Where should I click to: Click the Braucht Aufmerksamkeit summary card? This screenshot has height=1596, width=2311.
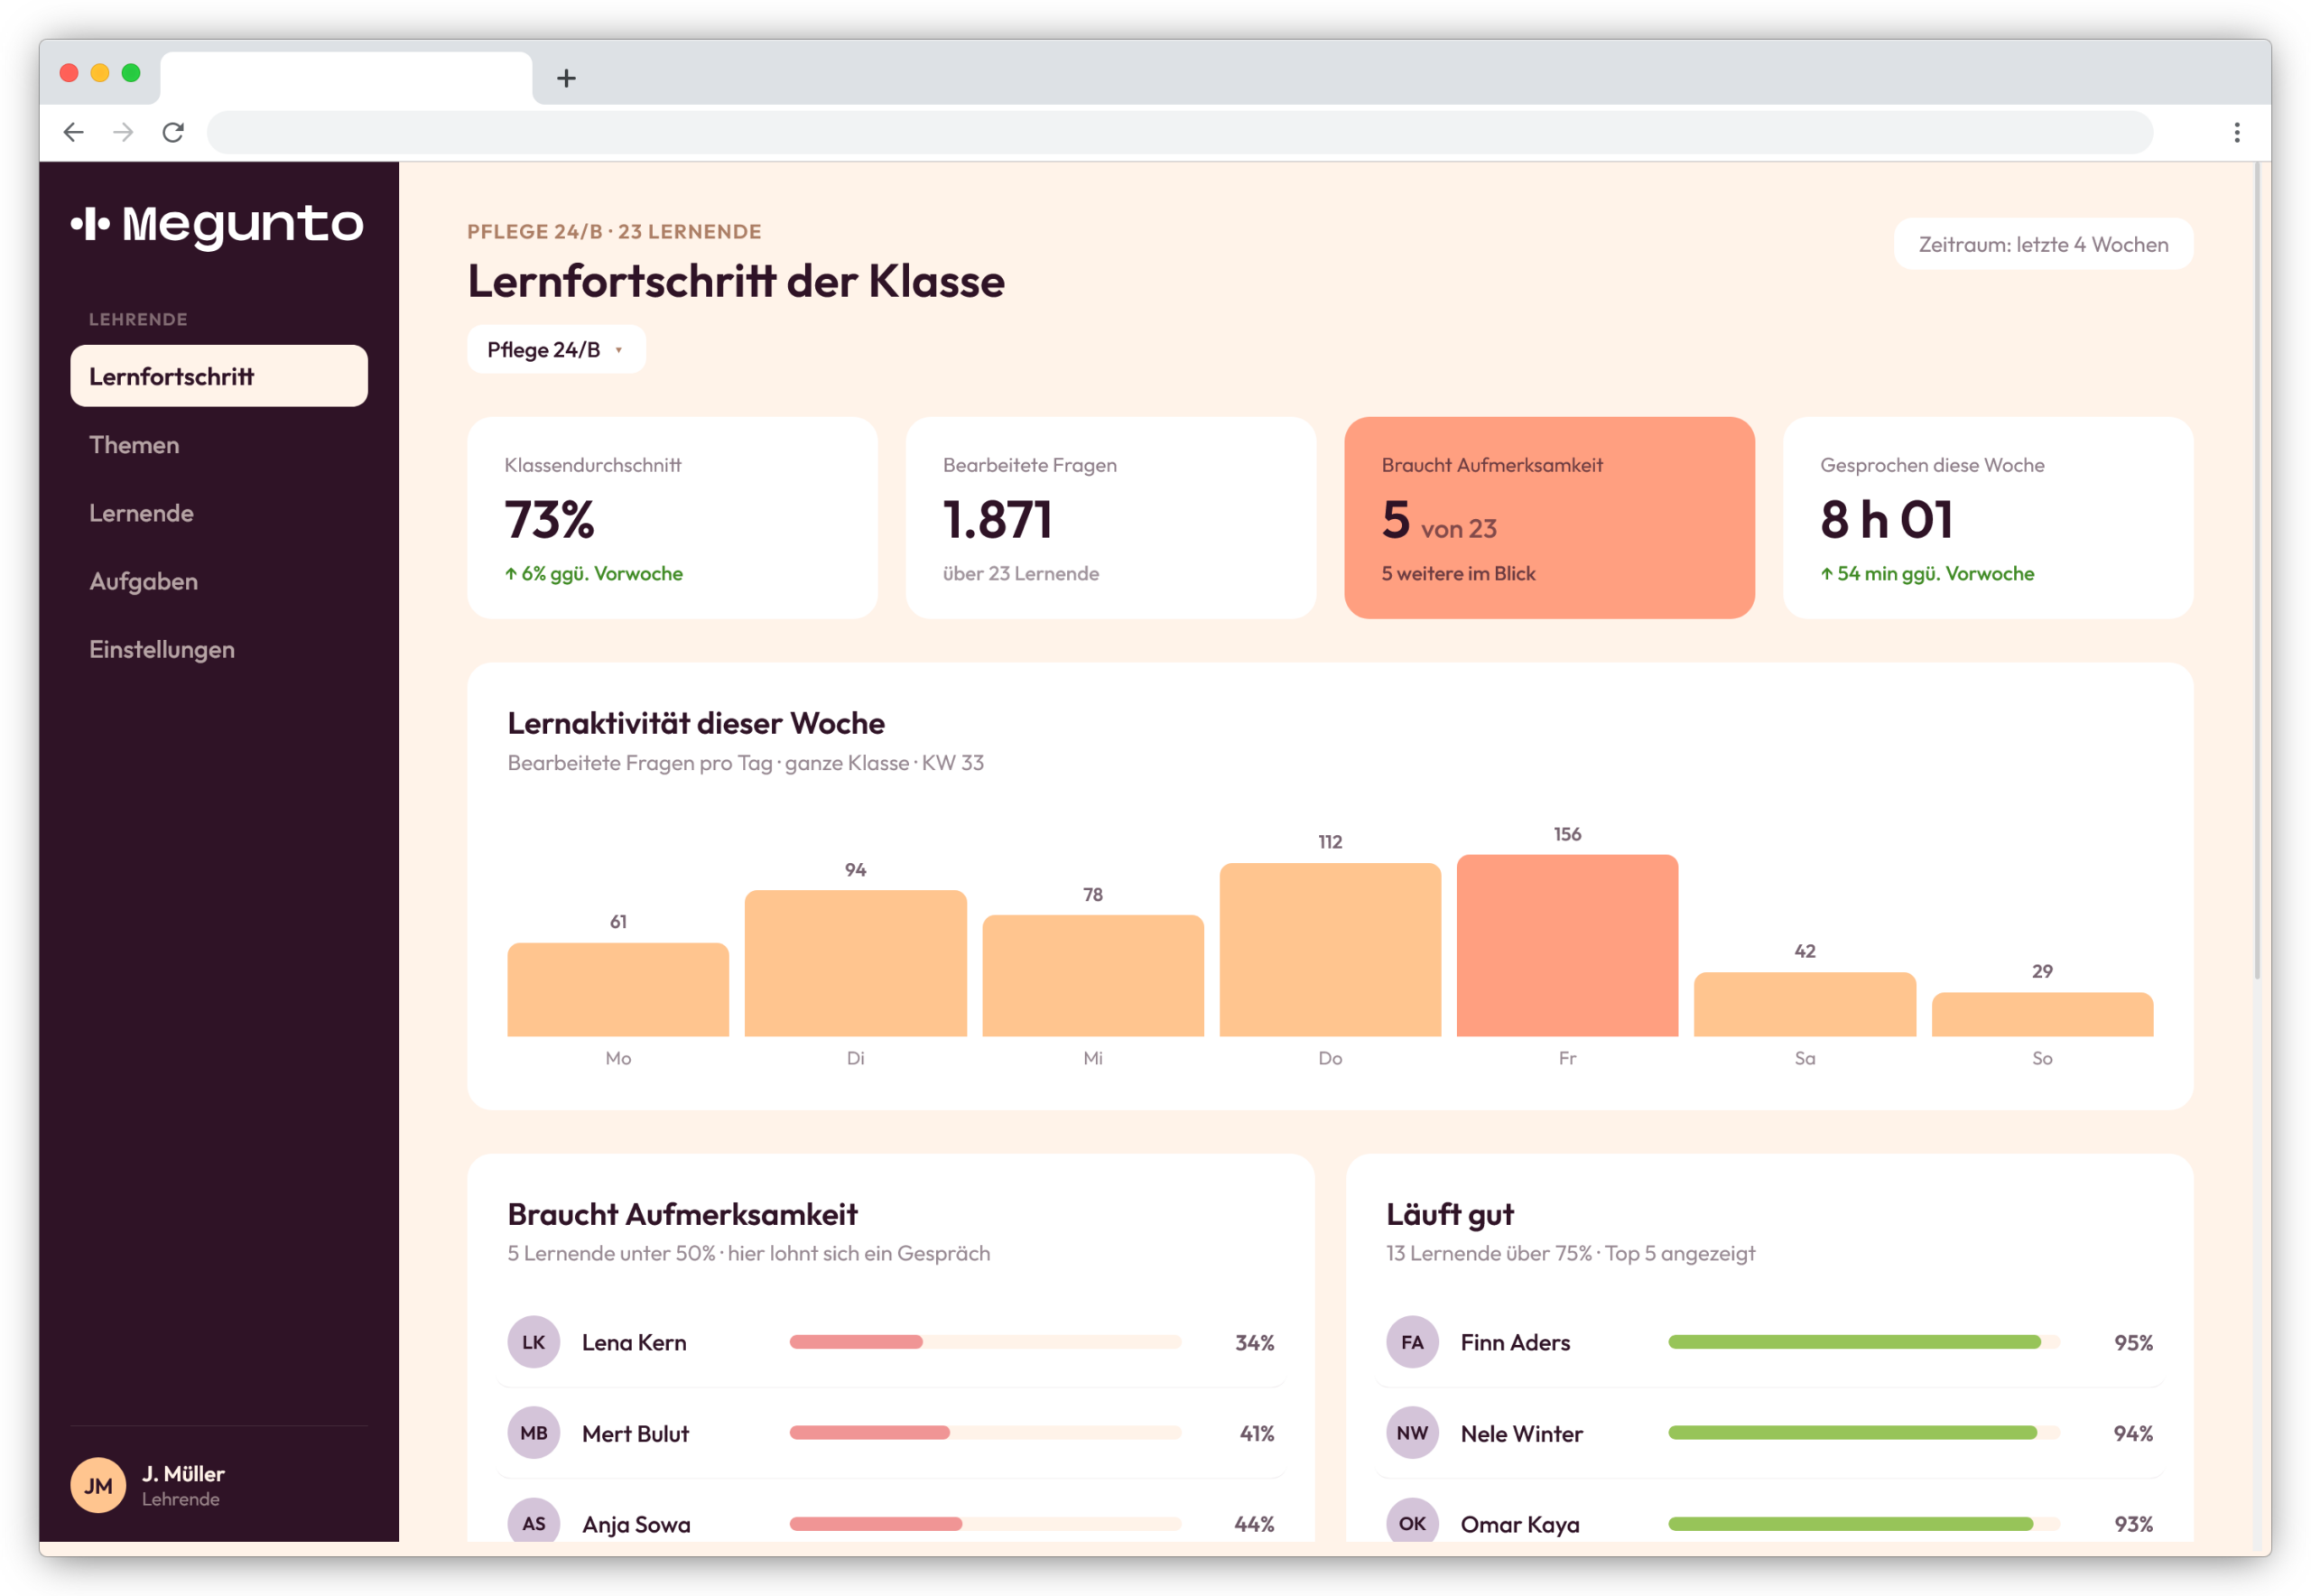coord(1549,518)
